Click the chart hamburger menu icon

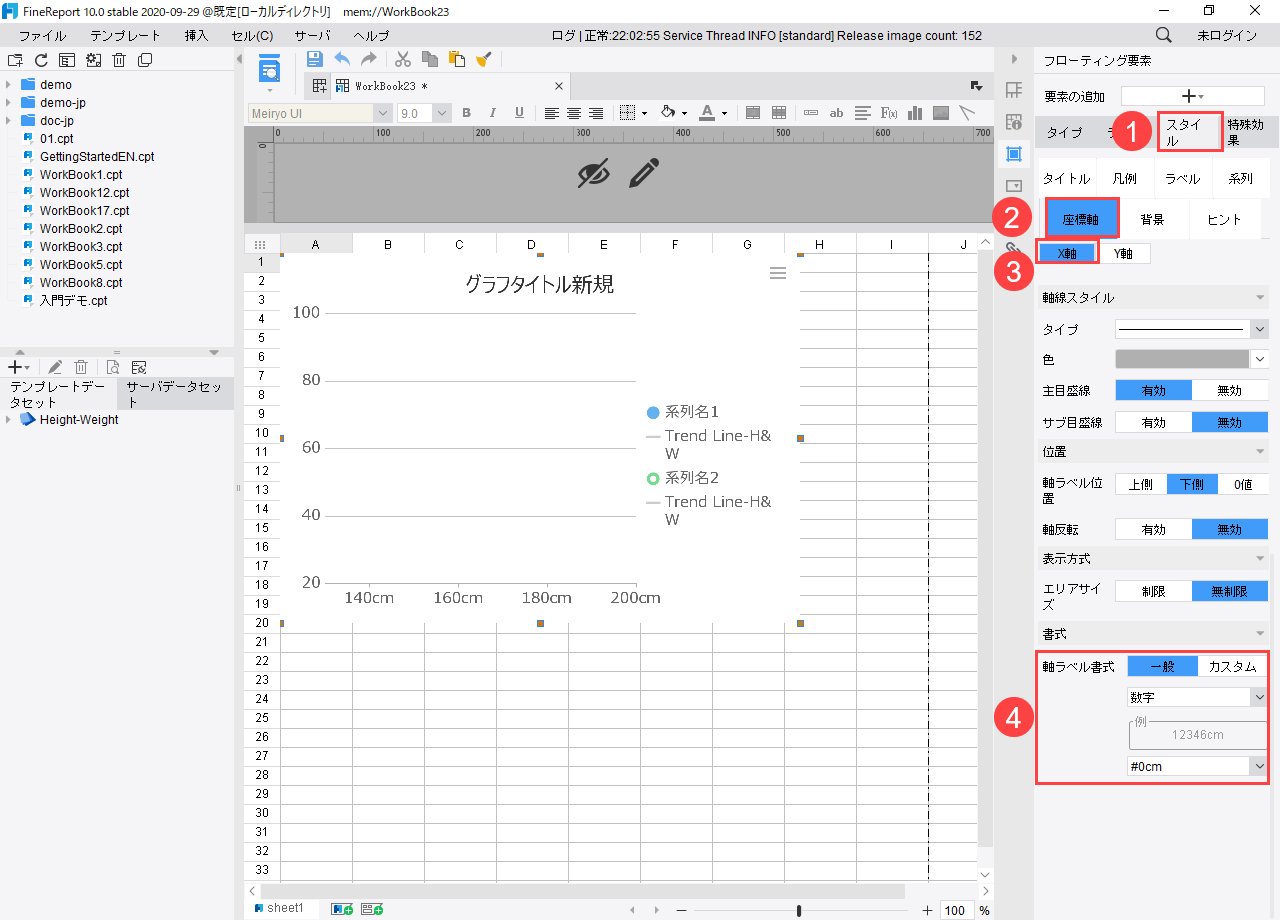pos(778,272)
